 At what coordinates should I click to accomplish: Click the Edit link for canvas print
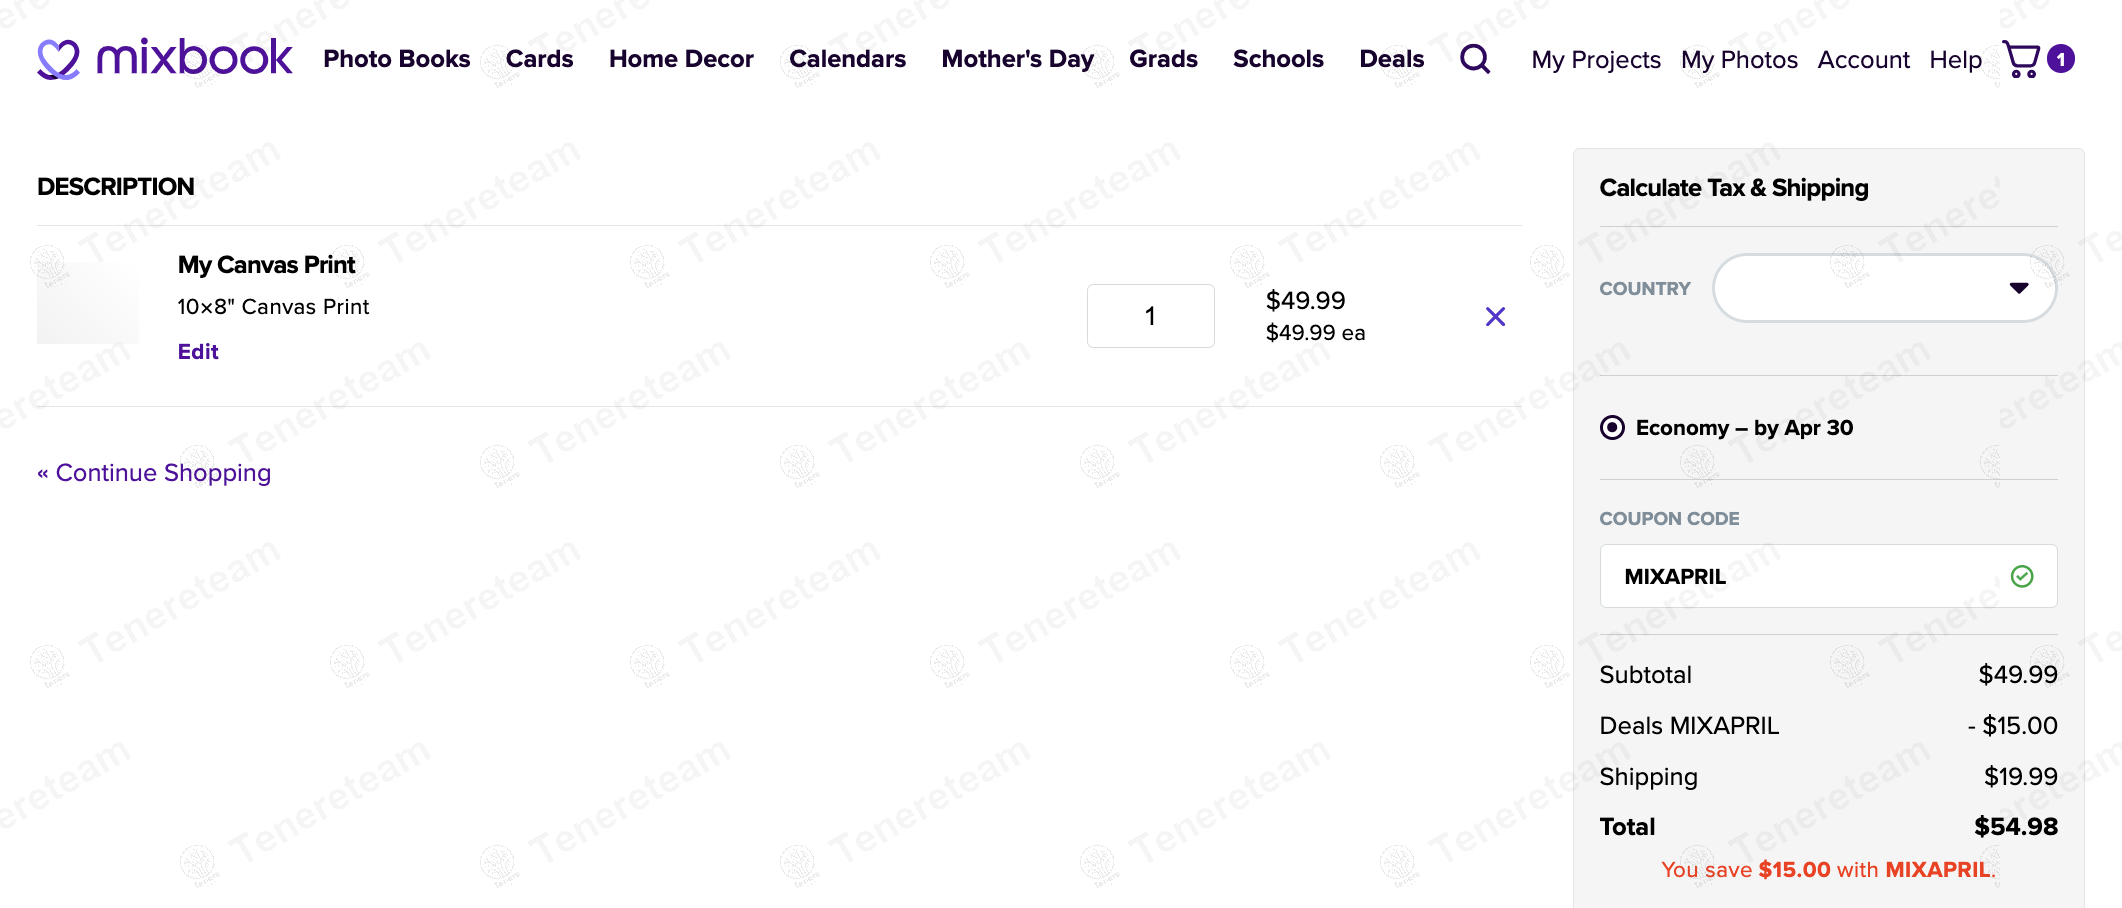198,352
